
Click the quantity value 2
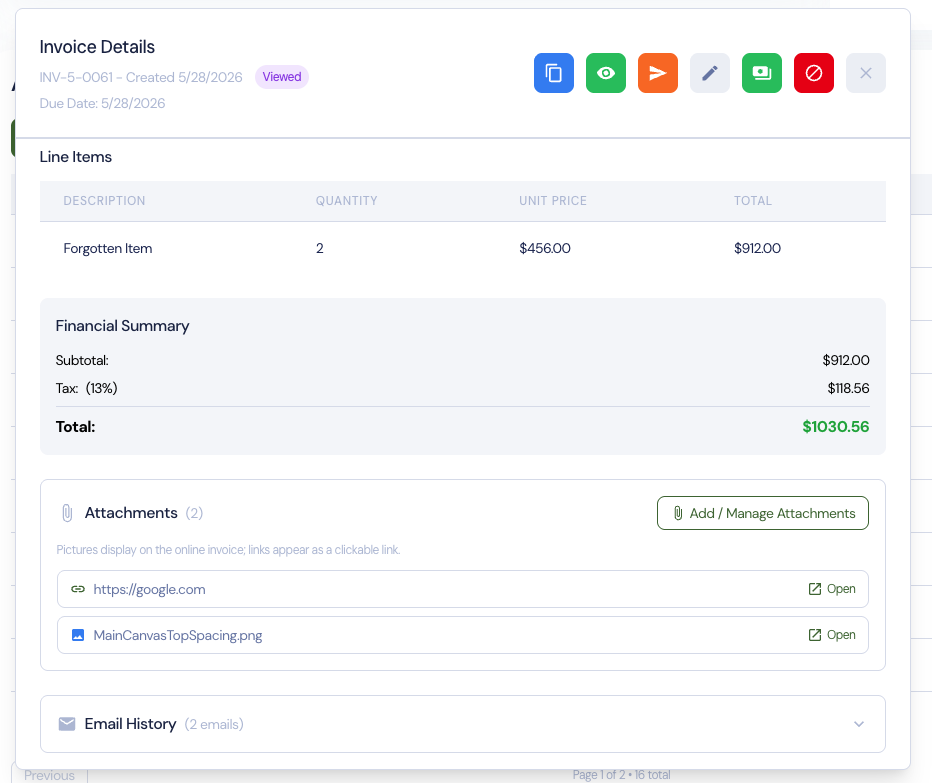320,249
